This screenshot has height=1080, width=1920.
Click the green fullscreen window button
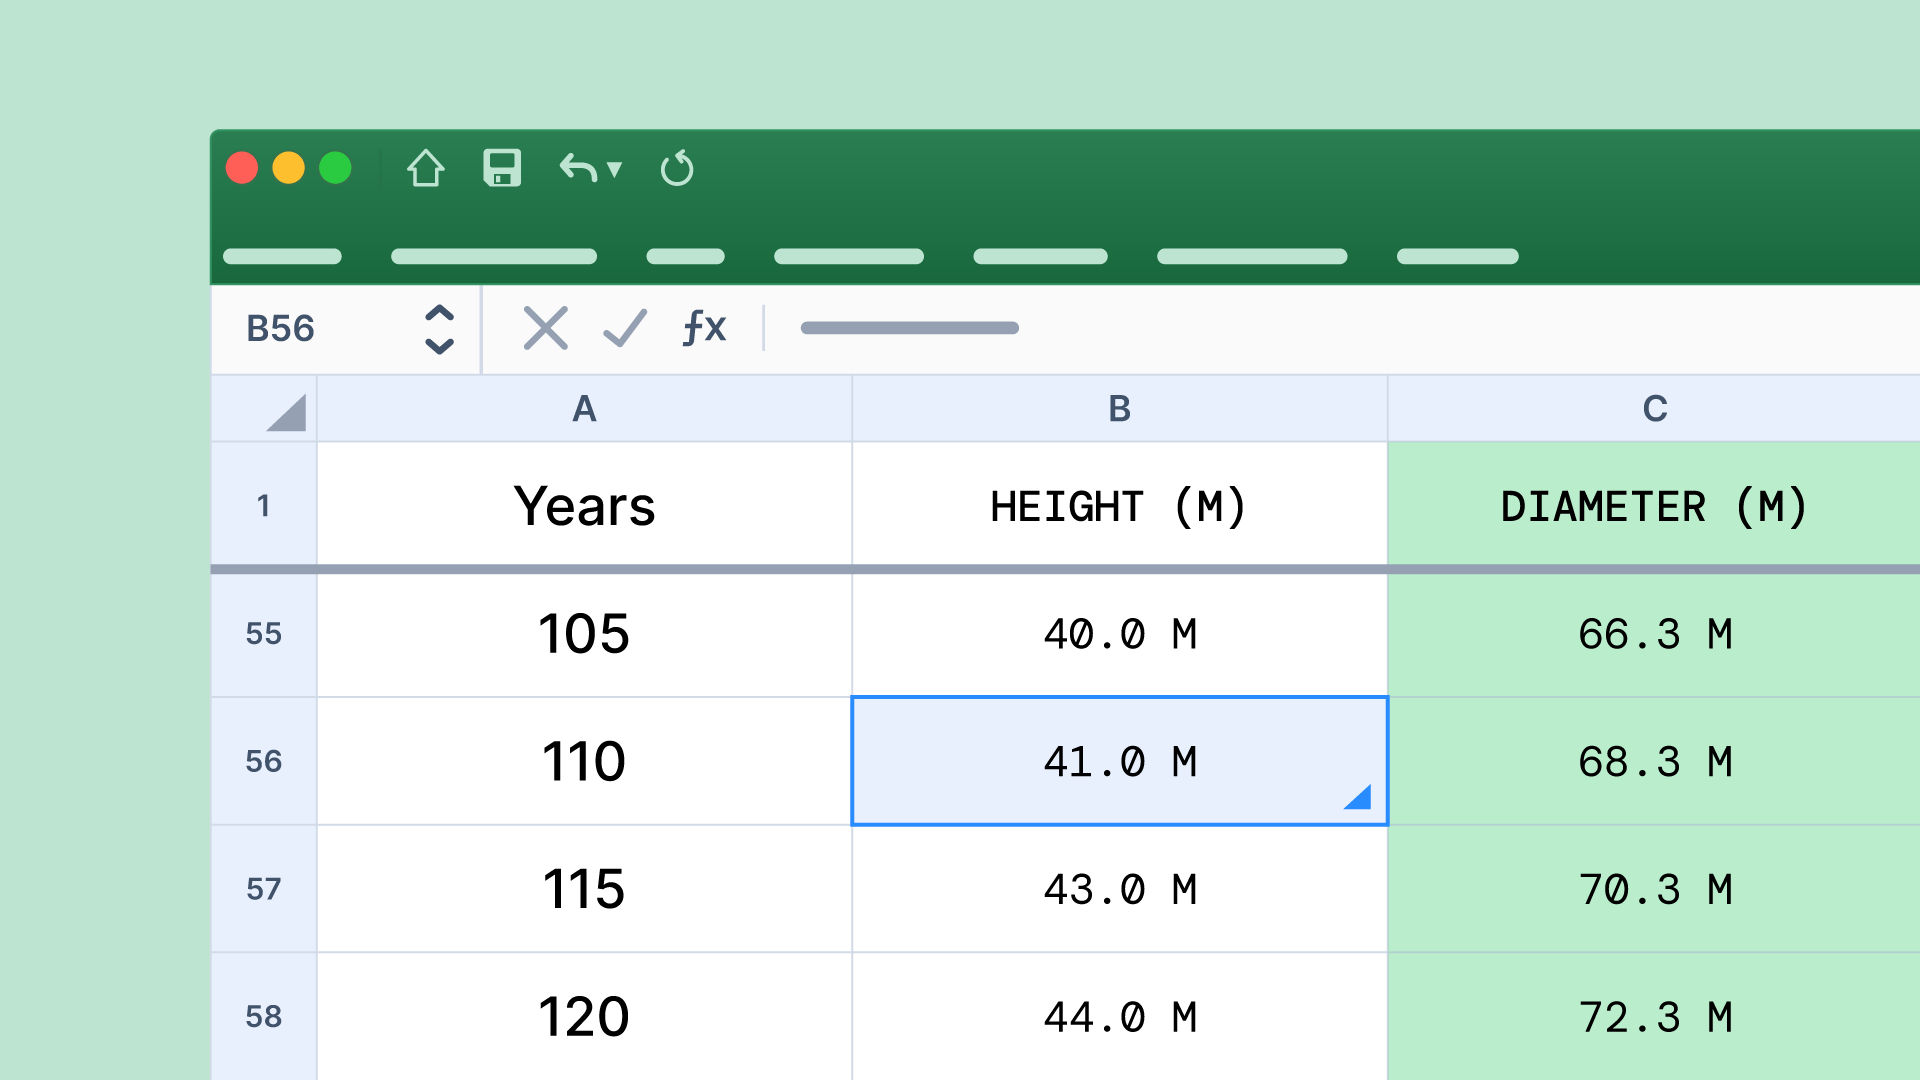[335, 168]
